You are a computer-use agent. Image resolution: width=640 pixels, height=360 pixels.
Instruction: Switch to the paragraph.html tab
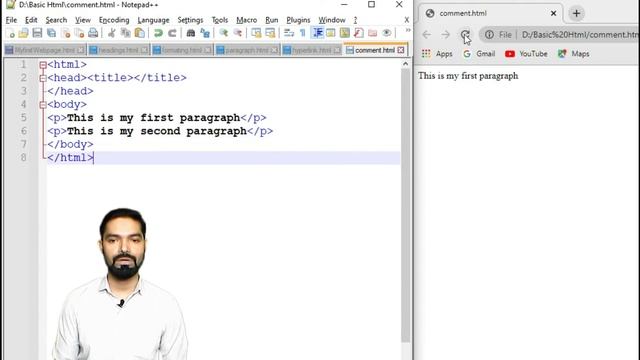[247, 50]
